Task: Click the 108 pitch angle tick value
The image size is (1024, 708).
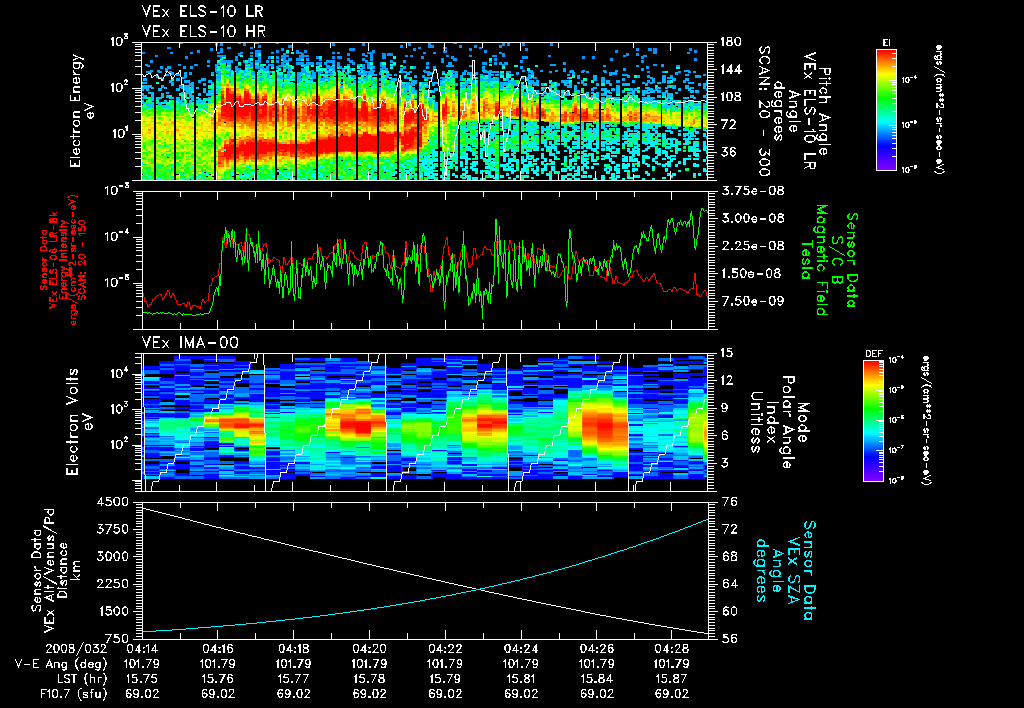Action: [731, 97]
